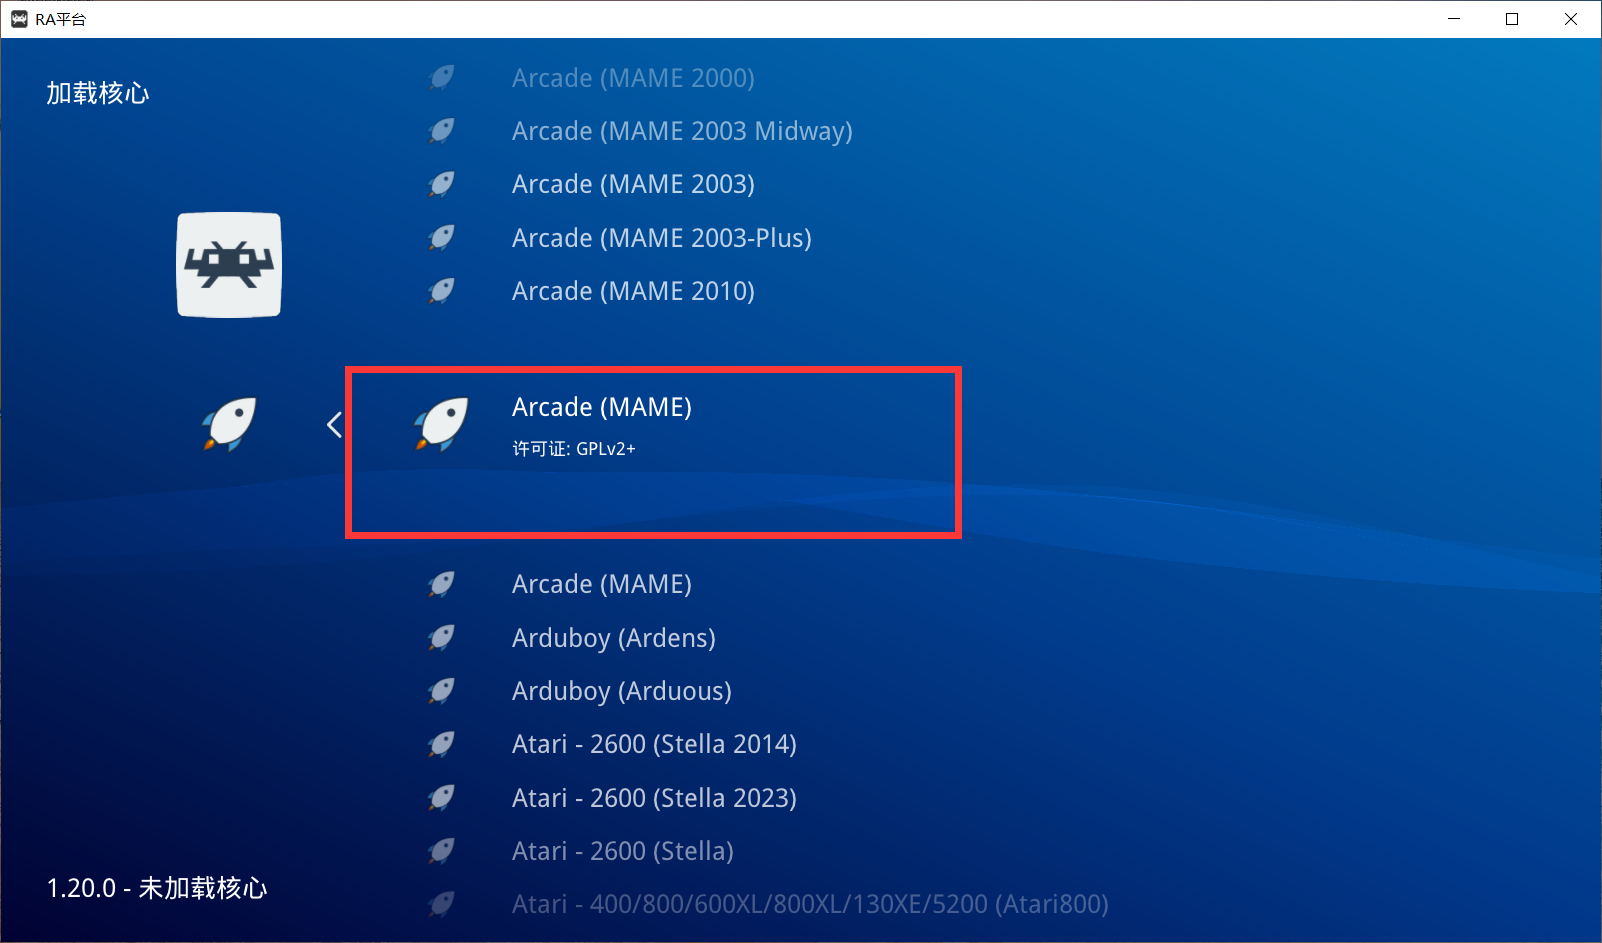
Task: Click the RetroArch invader logo icon
Action: 229,265
